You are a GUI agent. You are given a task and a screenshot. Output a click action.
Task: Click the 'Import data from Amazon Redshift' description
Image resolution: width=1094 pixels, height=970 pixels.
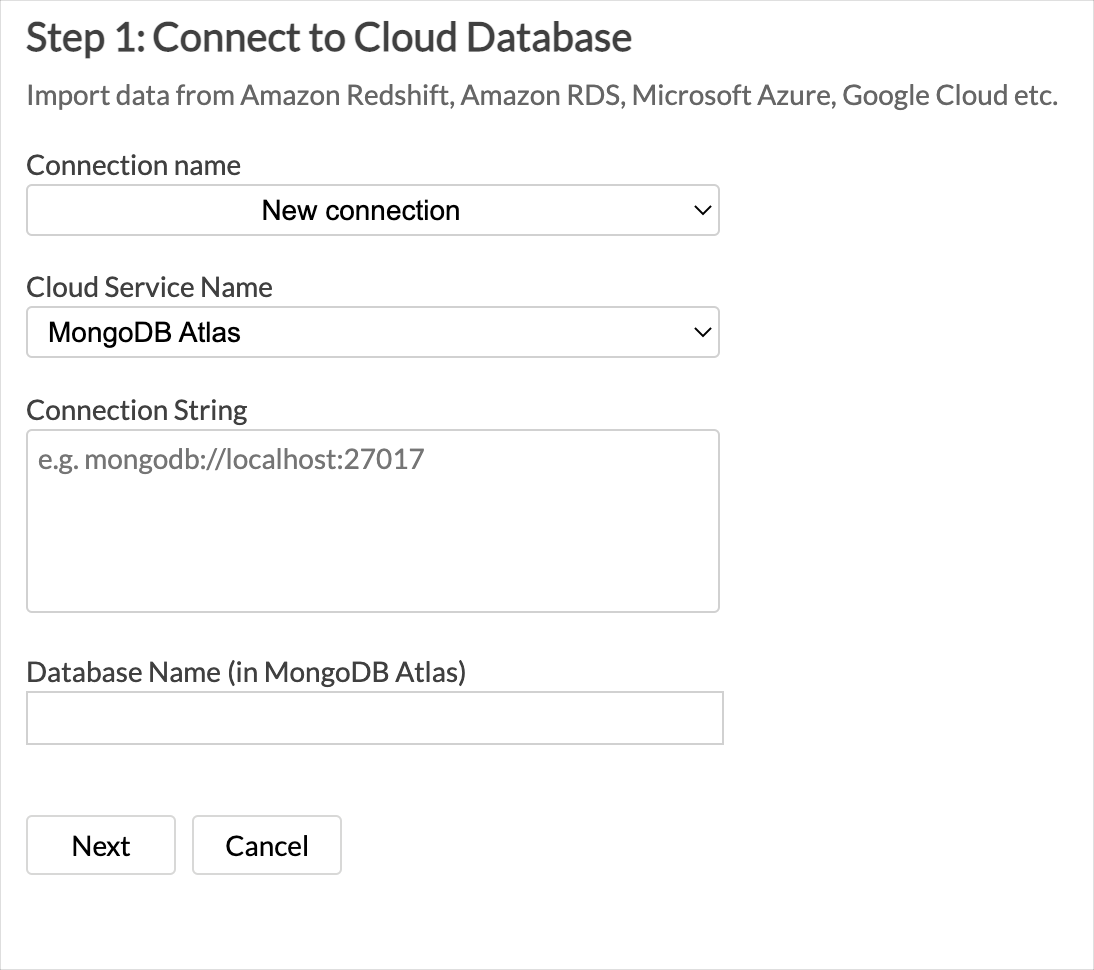[542, 96]
